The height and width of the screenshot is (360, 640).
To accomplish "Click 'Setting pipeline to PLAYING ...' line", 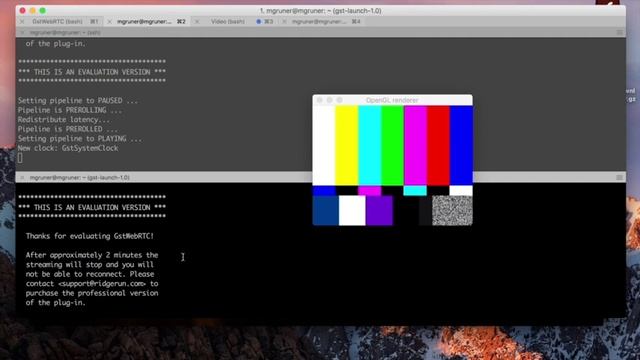I will 80,138.
